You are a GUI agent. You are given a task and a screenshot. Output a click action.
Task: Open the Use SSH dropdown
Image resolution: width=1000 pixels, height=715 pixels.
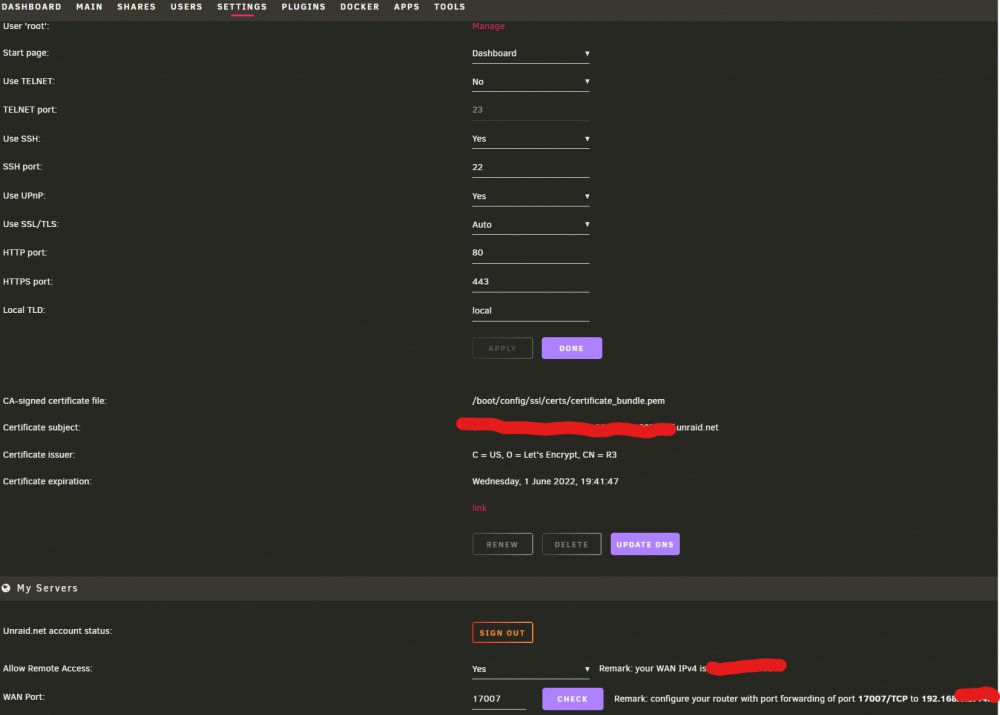pyautogui.click(x=531, y=139)
